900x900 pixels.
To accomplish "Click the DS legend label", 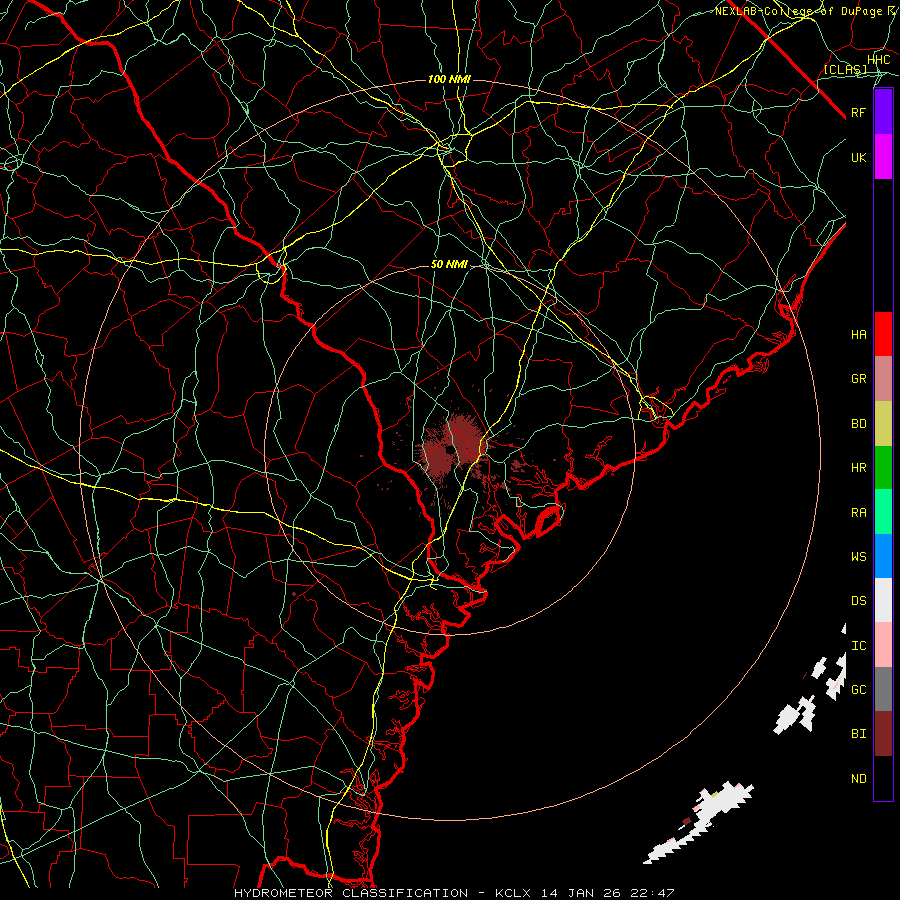I will pyautogui.click(x=859, y=601).
